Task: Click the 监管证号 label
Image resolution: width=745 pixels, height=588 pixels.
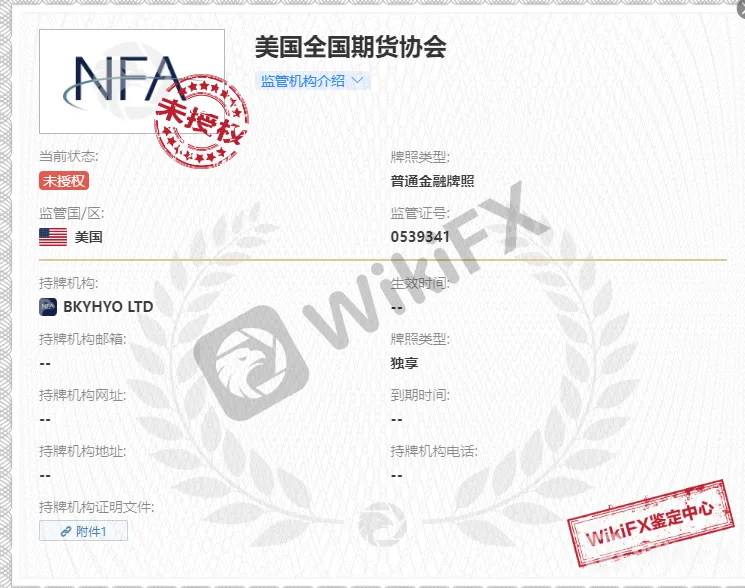Action: point(420,213)
